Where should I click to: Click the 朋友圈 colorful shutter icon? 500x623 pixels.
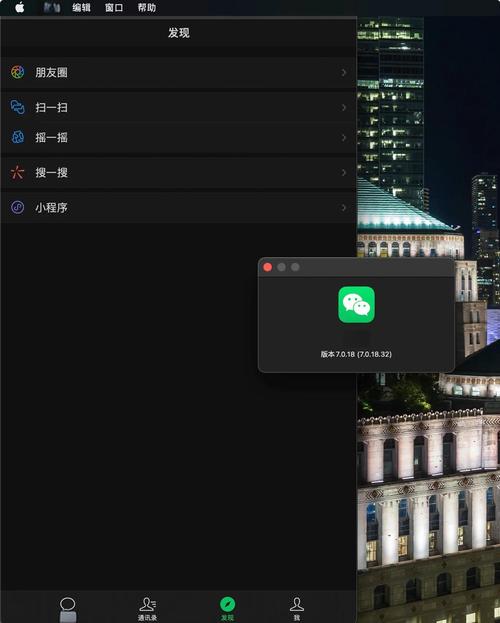pyautogui.click(x=17, y=72)
